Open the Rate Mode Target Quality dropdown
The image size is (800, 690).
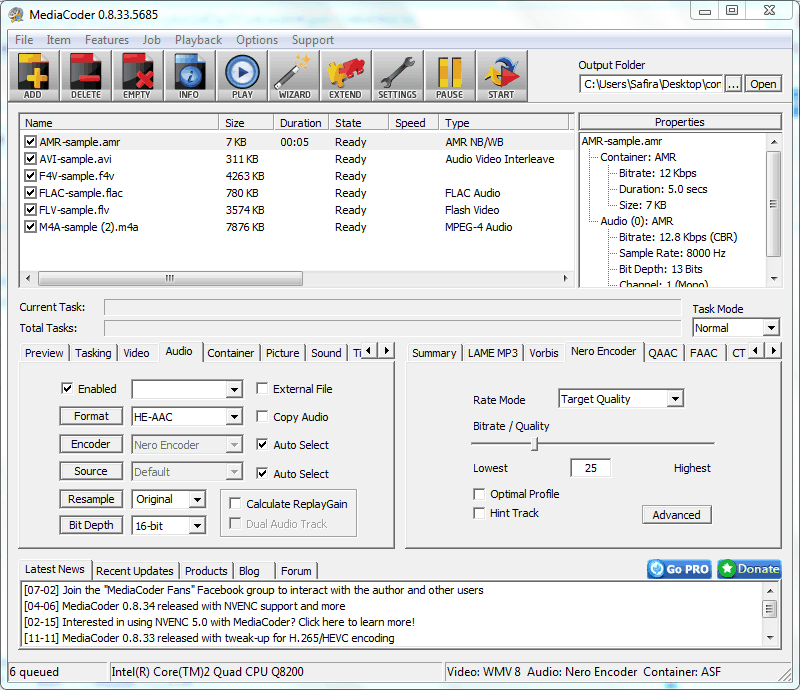675,399
